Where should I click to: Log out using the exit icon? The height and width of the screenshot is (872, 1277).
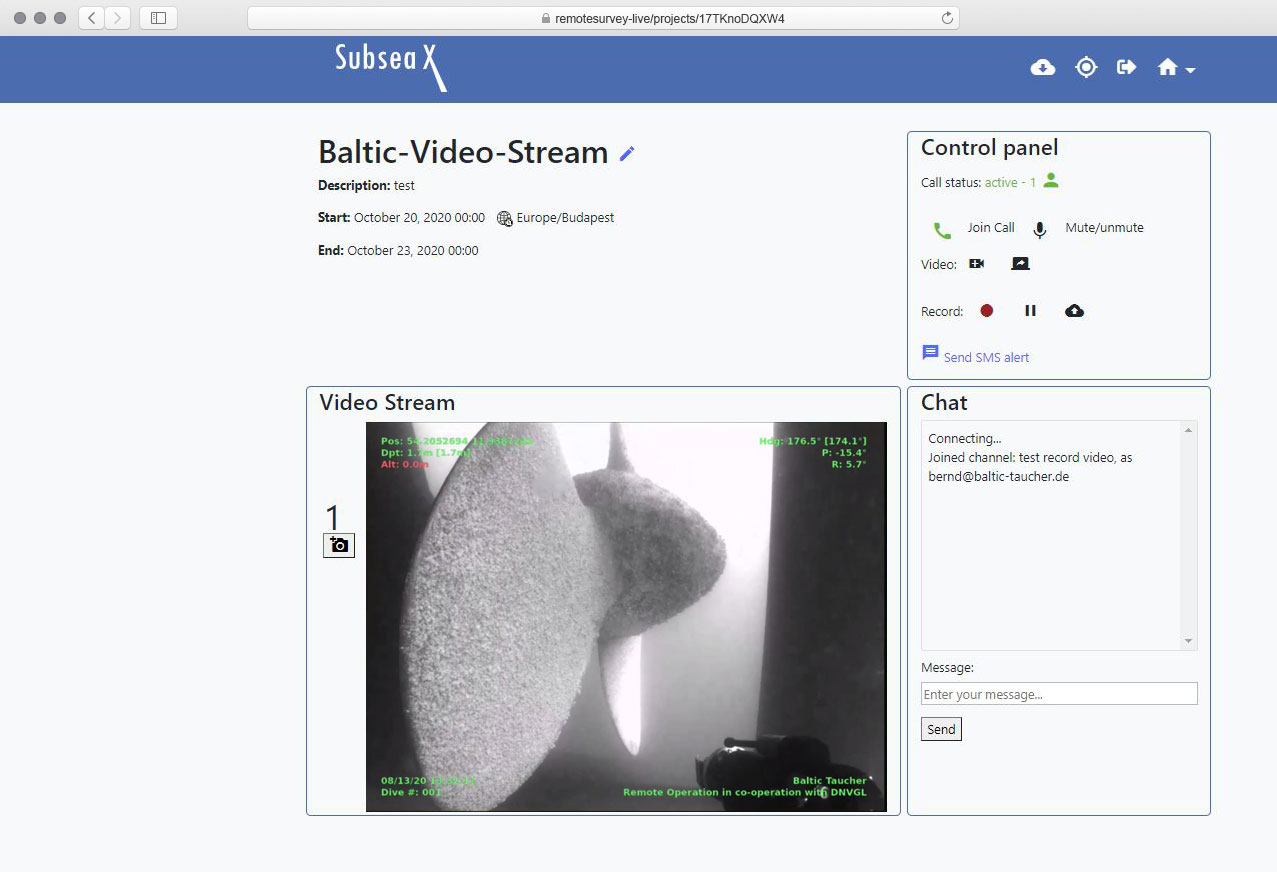click(x=1127, y=67)
